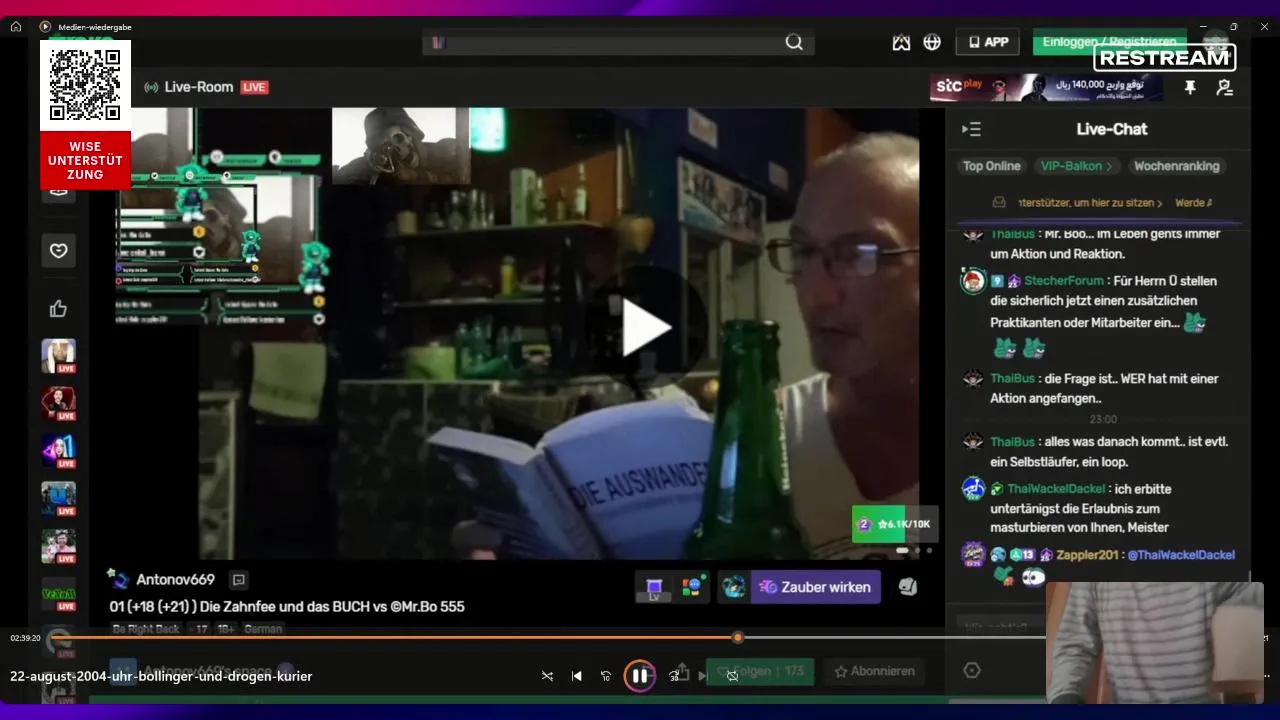This screenshot has width=1280, height=720.
Task: Click the Zappler201 username in chat
Action: click(1088, 555)
